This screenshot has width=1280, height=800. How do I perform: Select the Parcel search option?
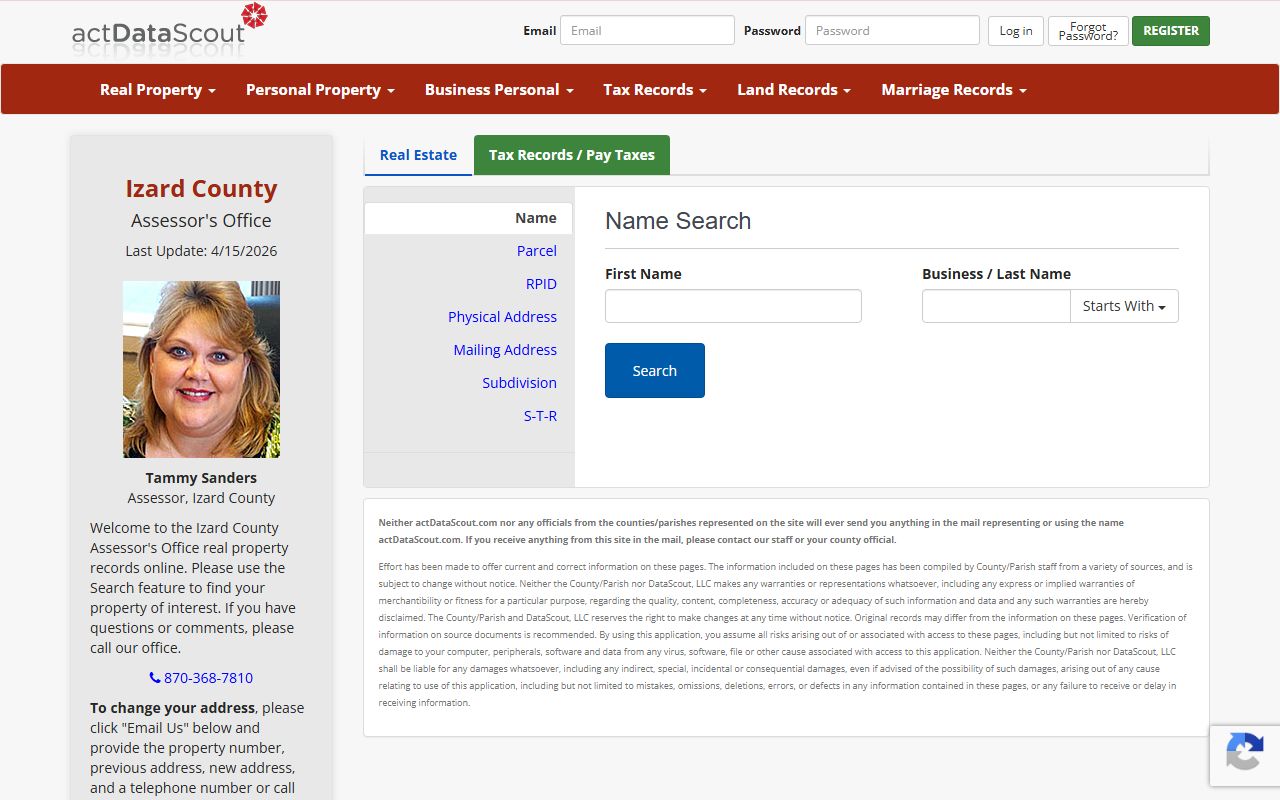pyautogui.click(x=537, y=251)
